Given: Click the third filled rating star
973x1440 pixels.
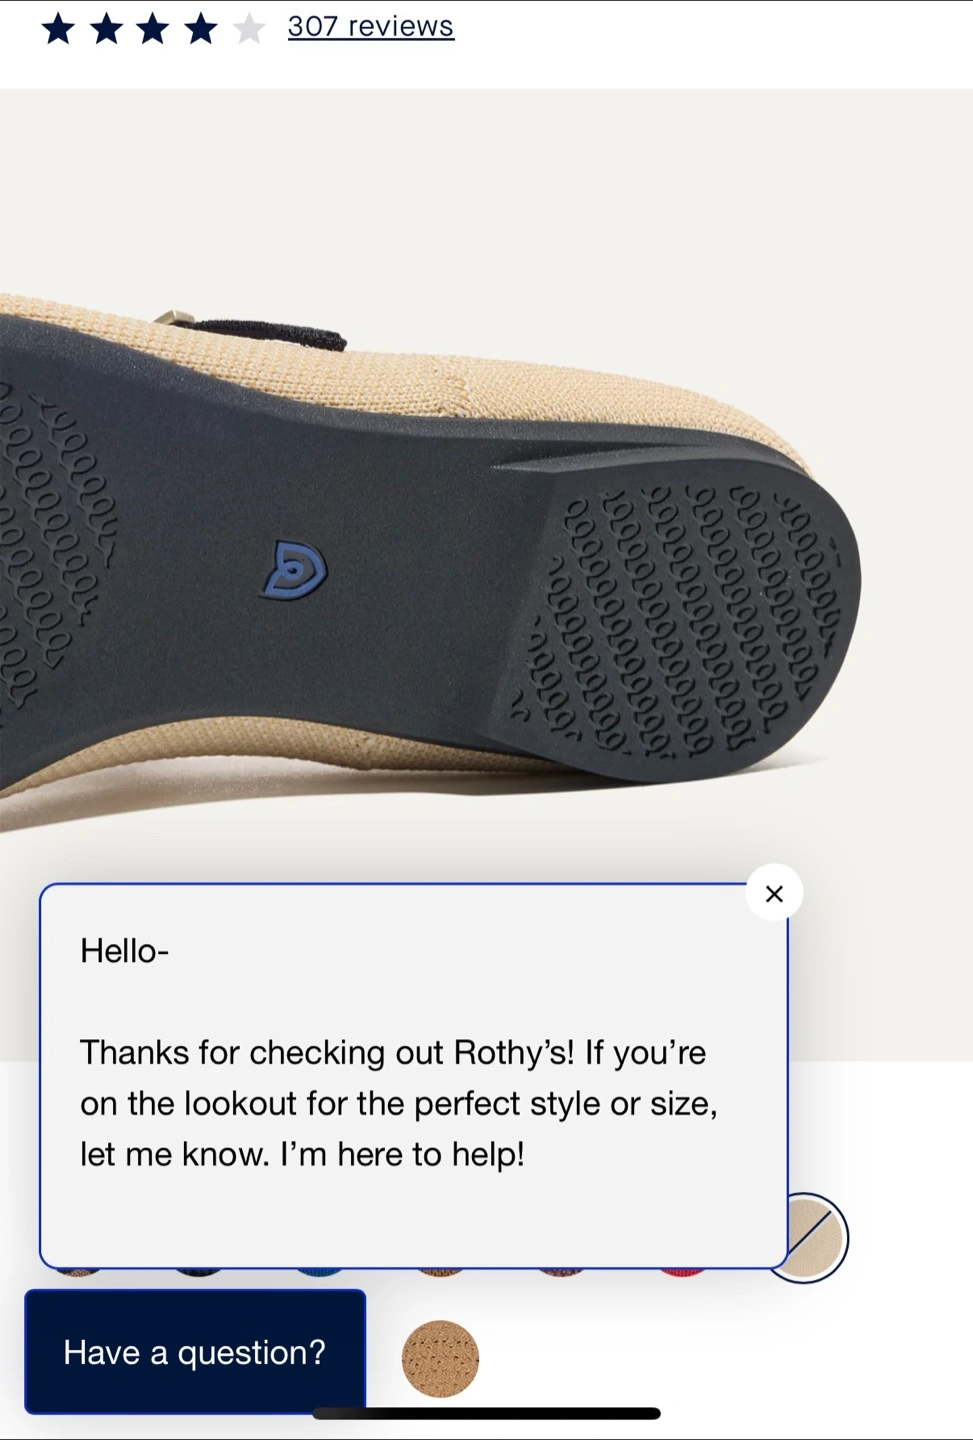Looking at the screenshot, I should click(x=153, y=28).
